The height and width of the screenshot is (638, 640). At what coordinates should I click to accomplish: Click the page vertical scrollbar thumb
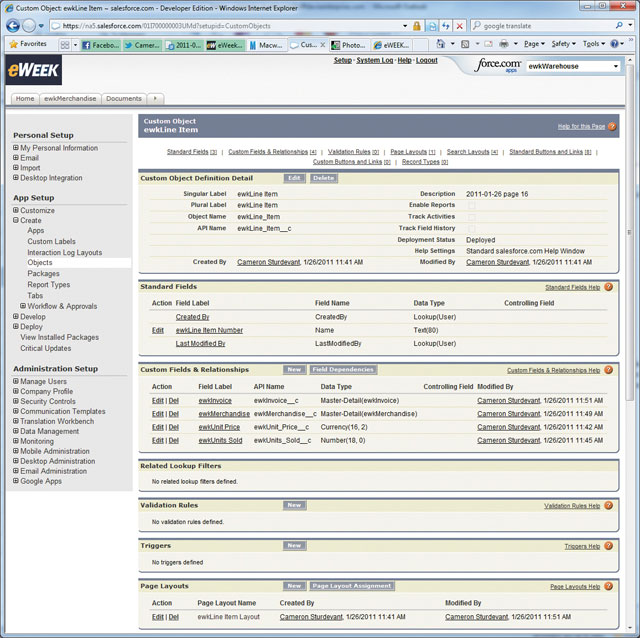[x=629, y=231]
